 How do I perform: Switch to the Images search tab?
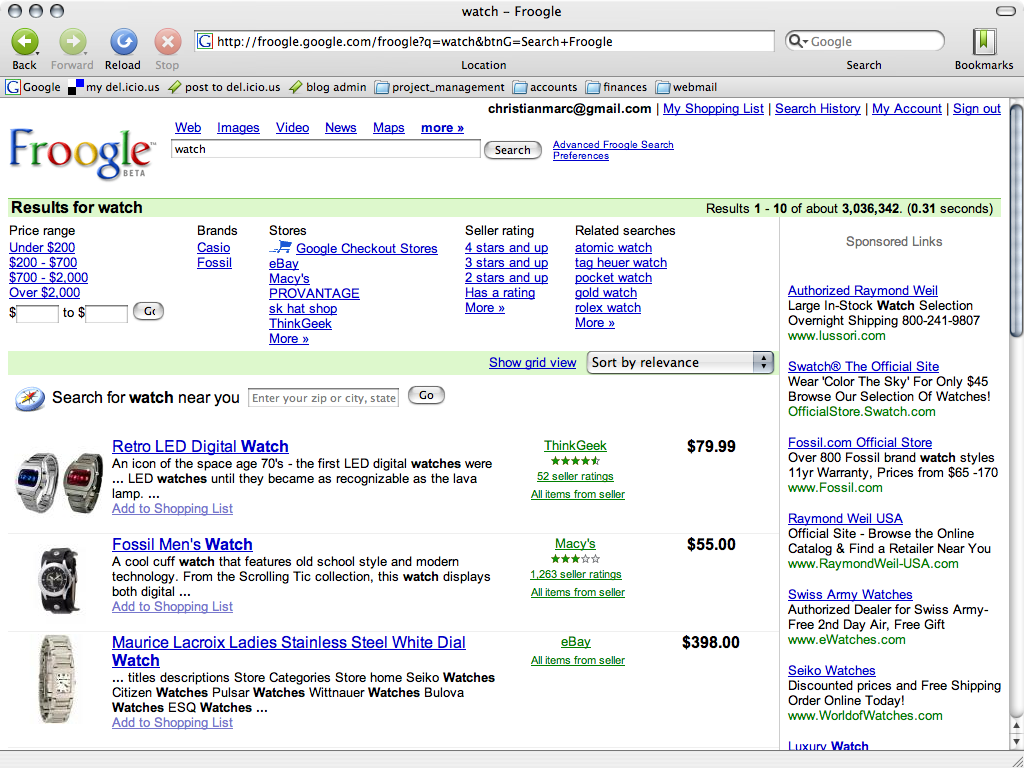pos(238,128)
